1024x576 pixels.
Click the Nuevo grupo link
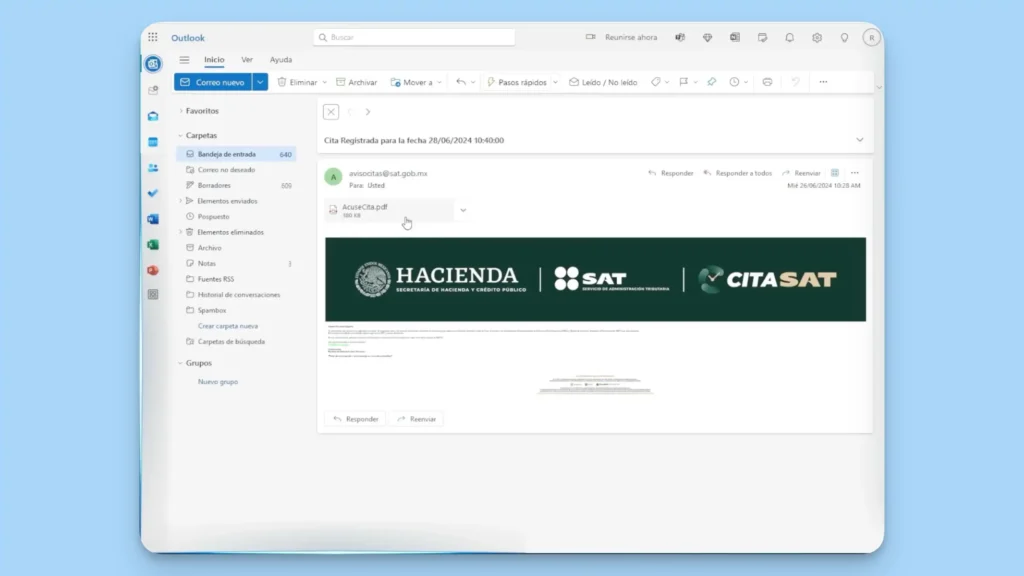point(218,382)
